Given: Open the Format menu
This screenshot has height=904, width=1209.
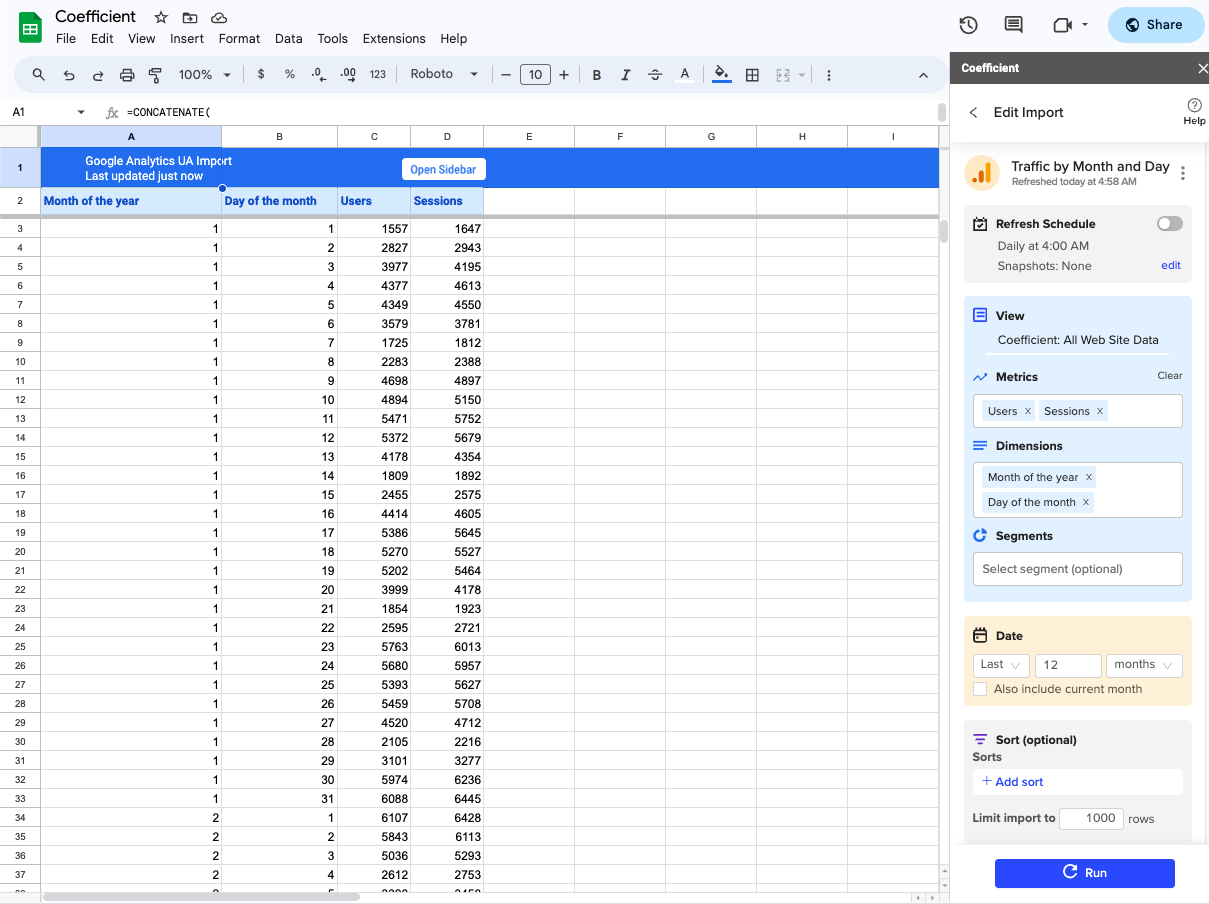Looking at the screenshot, I should tap(239, 39).
